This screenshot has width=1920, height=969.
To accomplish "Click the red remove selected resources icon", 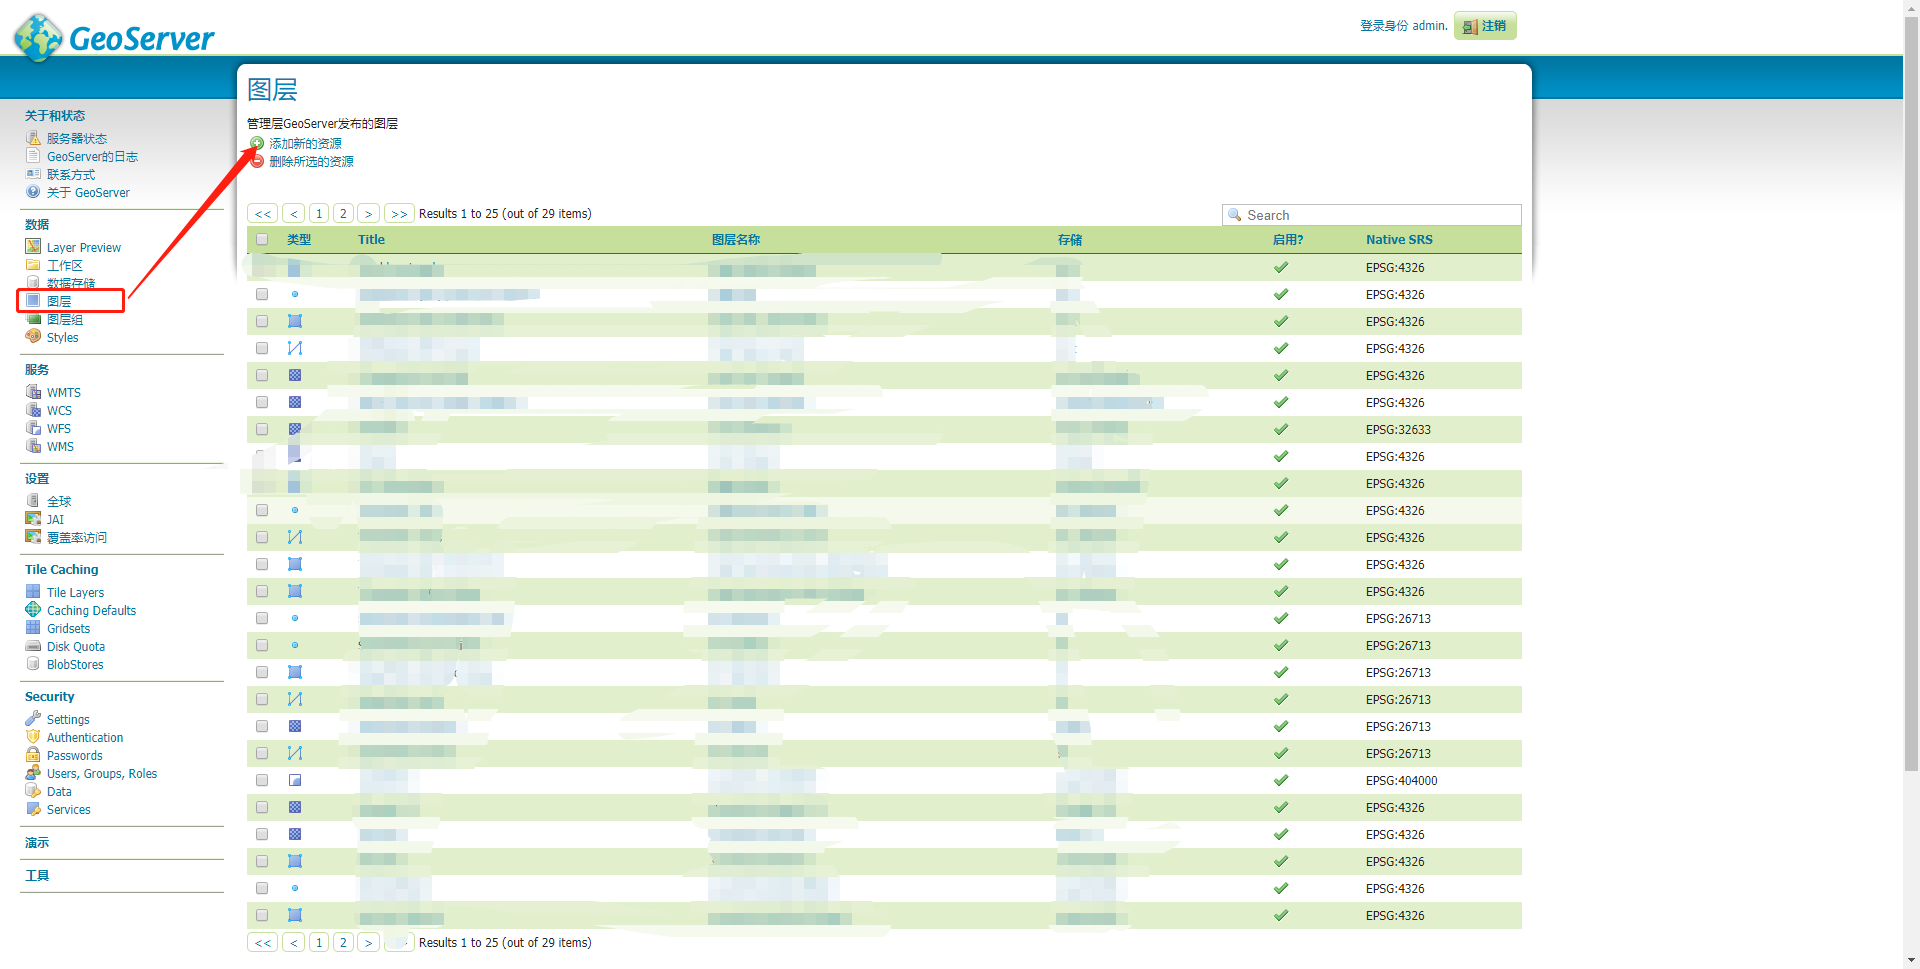I will click(x=257, y=161).
